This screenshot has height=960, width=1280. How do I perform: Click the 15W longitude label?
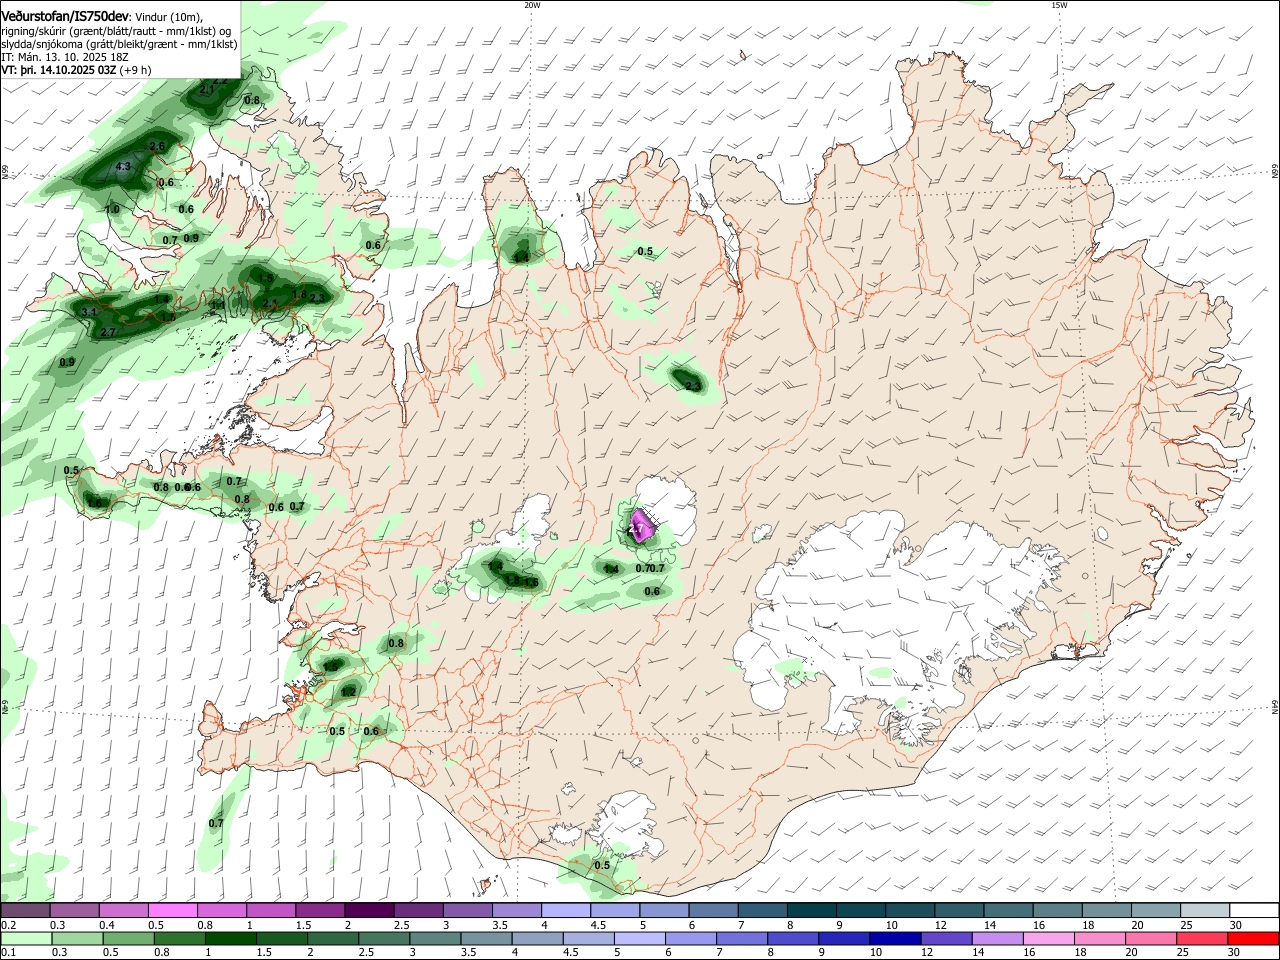pyautogui.click(x=1059, y=5)
